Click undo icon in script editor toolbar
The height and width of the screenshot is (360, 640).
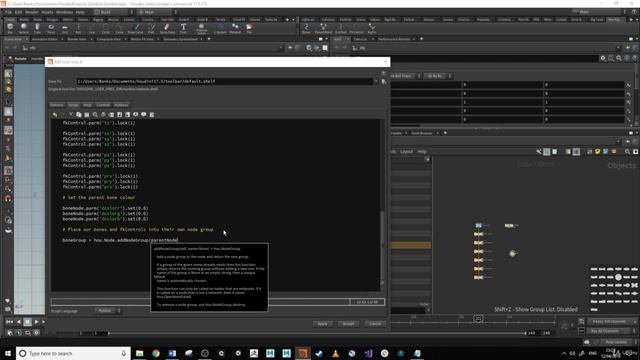point(55,115)
